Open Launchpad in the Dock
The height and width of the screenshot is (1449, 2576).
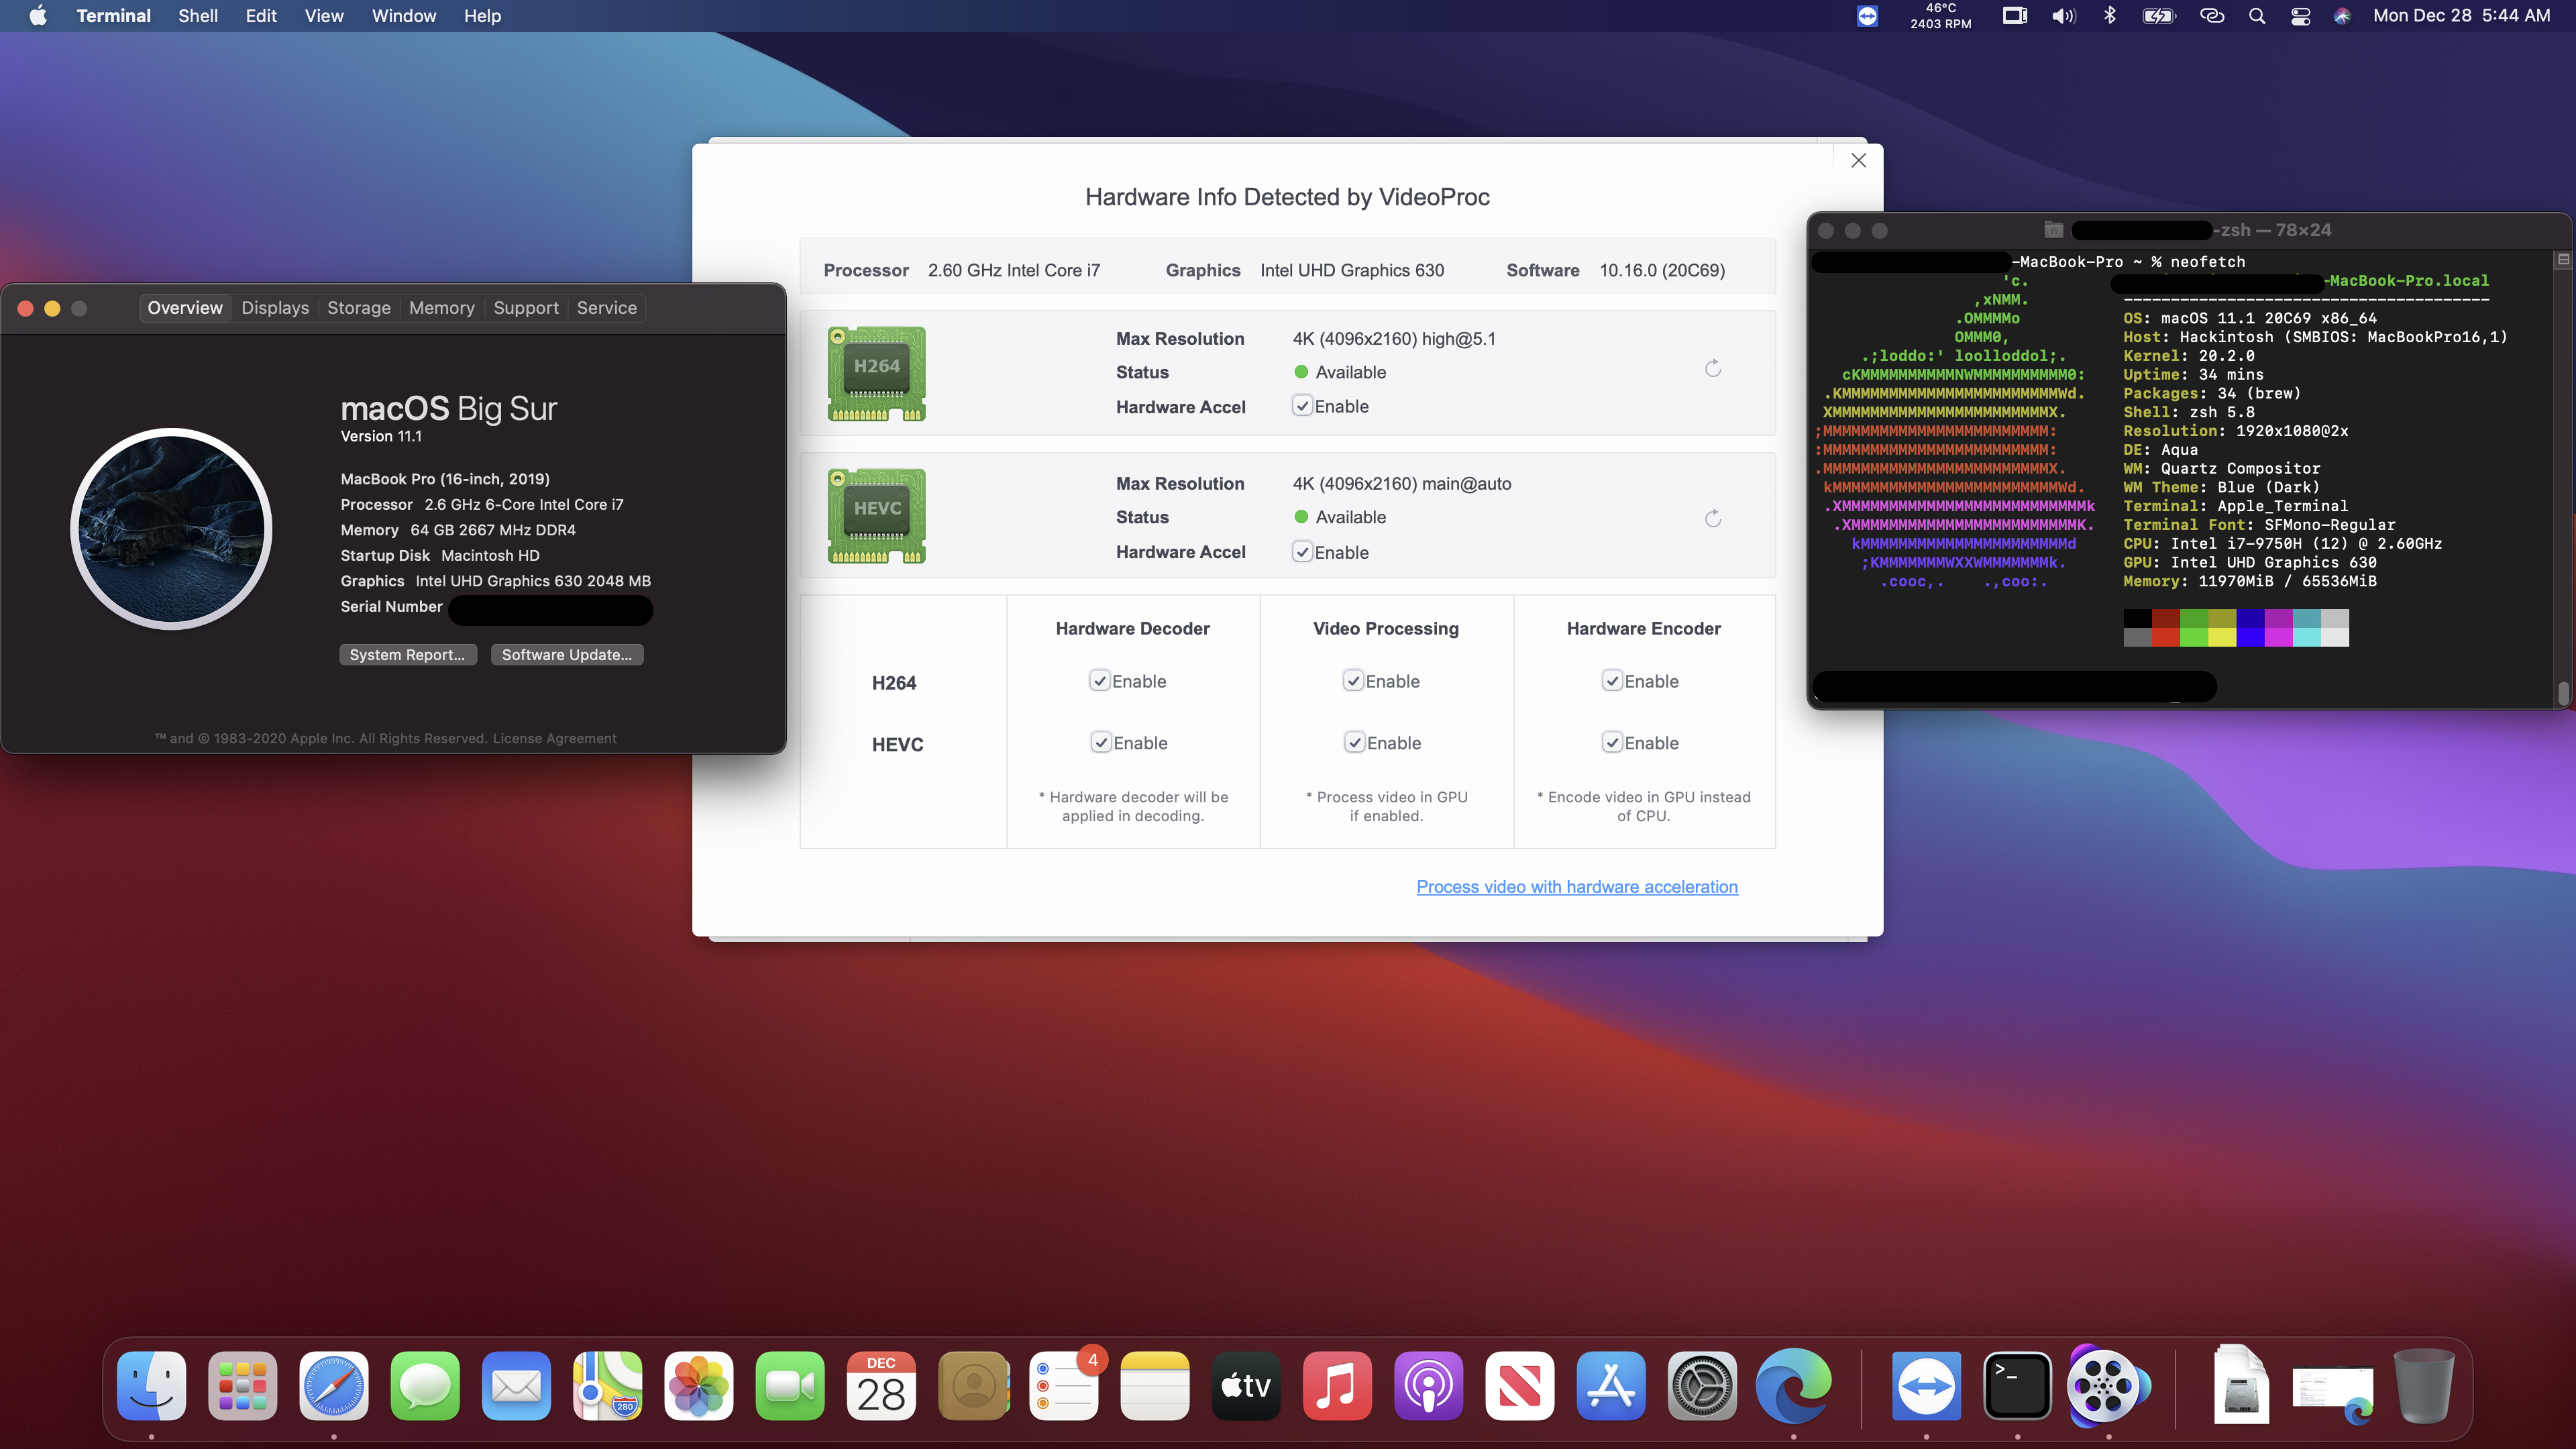tap(242, 1386)
